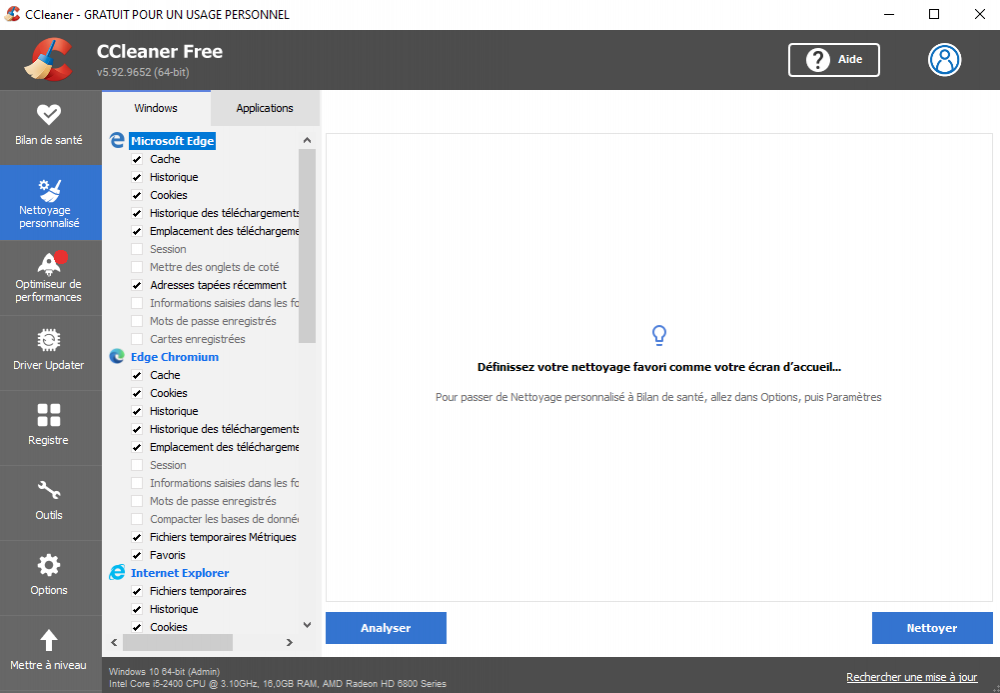Click the CCleaner title bar icon
1000x693 pixels.
tap(12, 14)
